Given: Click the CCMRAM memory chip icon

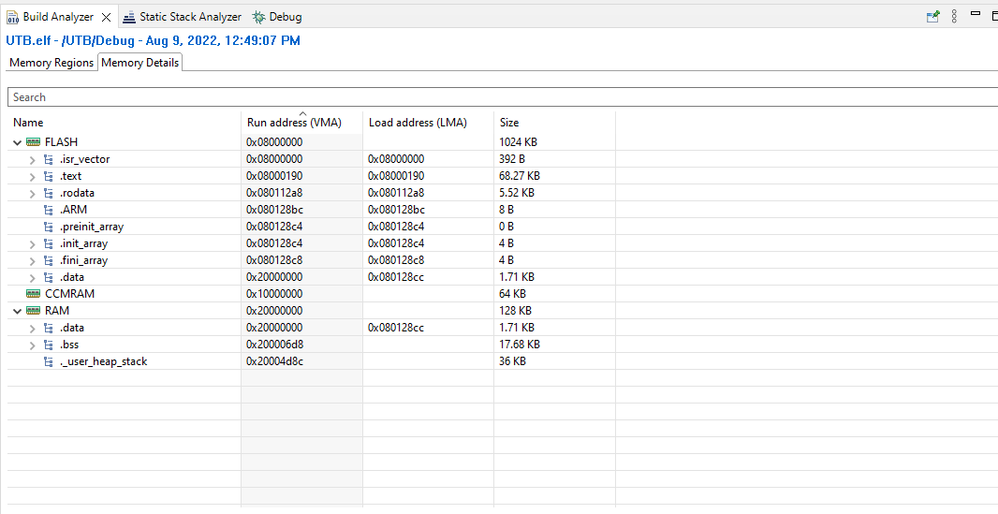Looking at the screenshot, I should (33, 294).
